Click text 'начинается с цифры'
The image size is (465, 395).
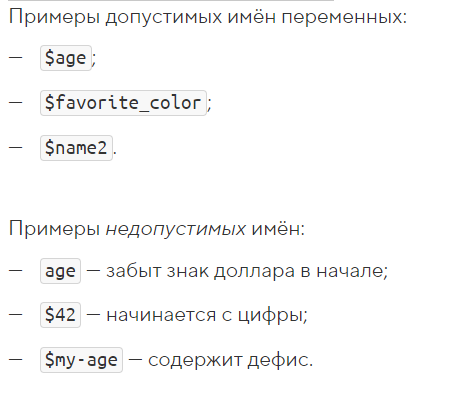[207, 315]
